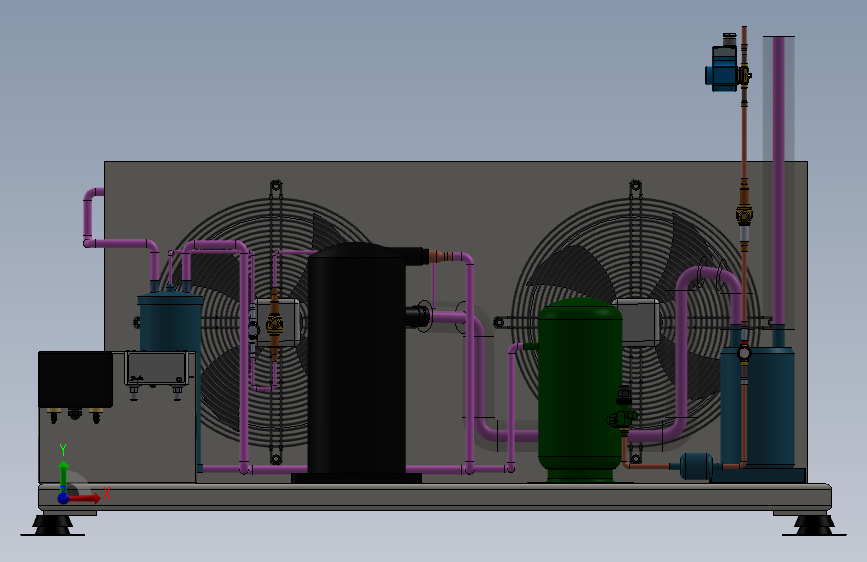Pick the small blue filter drier

[696, 466]
